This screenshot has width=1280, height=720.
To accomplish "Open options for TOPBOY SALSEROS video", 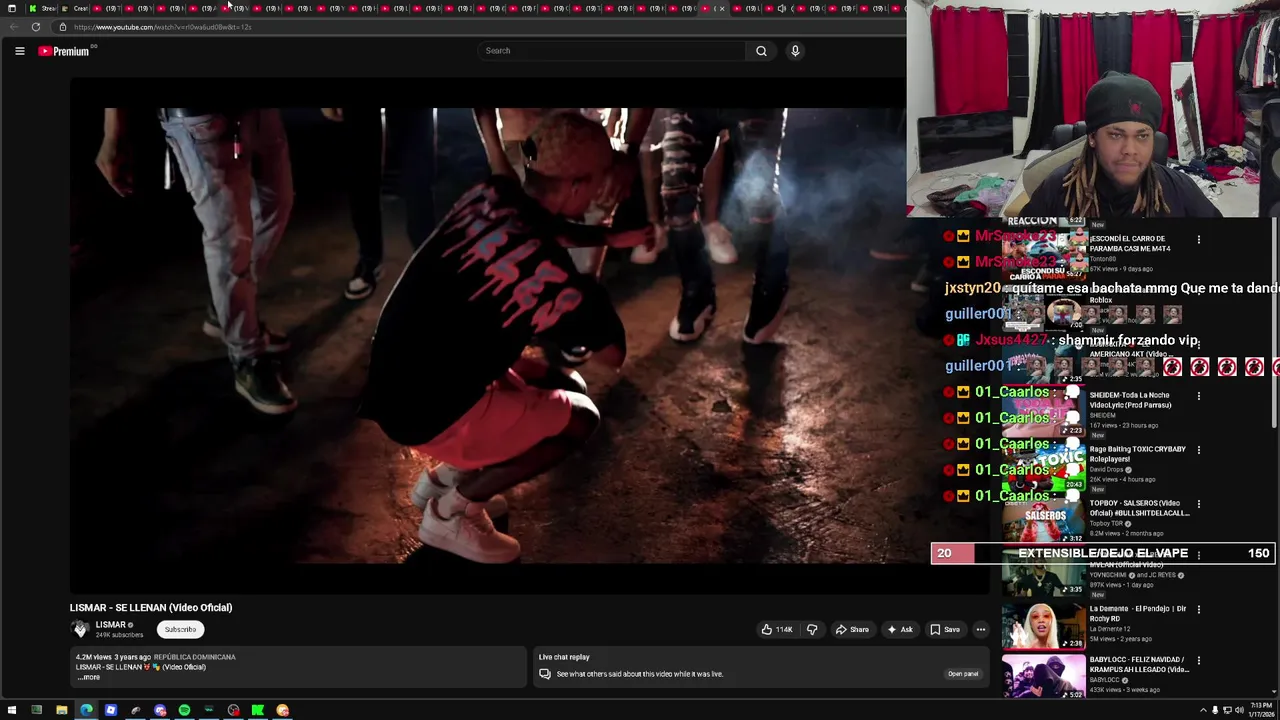I will pos(1198,504).
